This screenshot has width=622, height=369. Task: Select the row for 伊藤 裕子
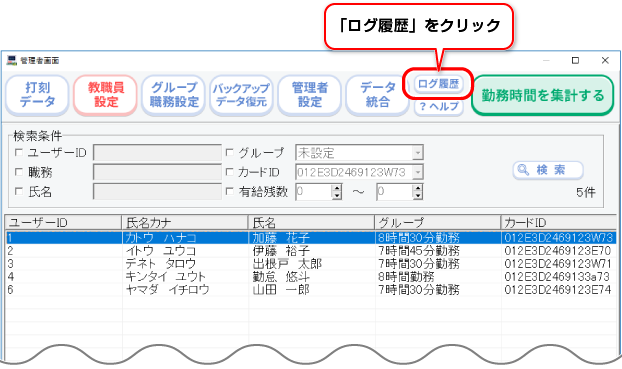pos(311,251)
